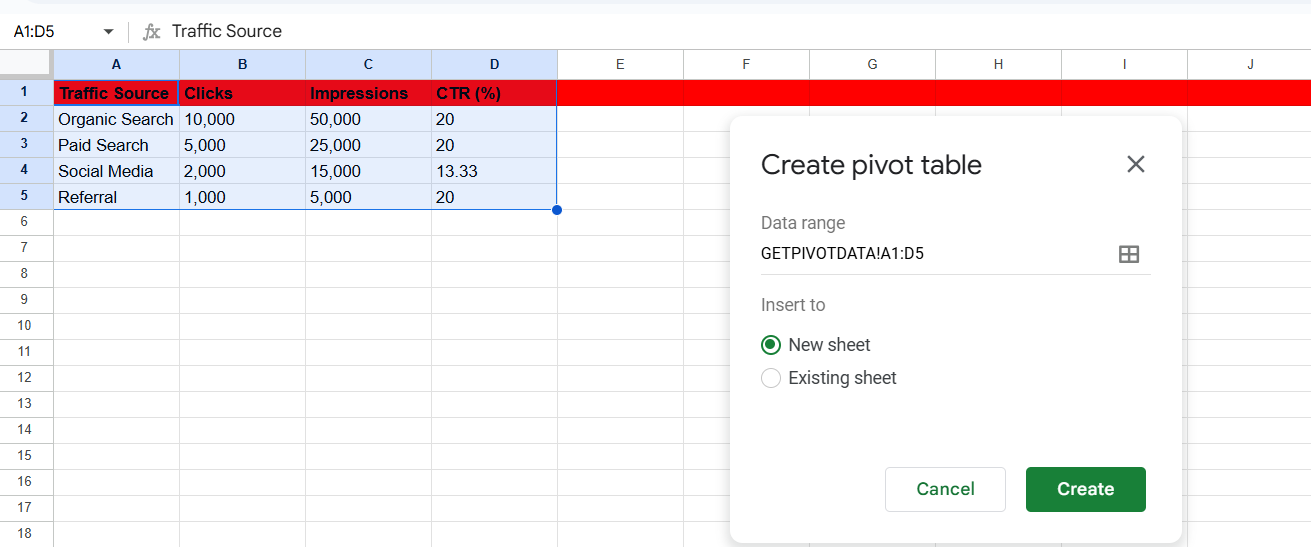This screenshot has width=1311, height=547.
Task: Select column A header
Action: point(116,64)
